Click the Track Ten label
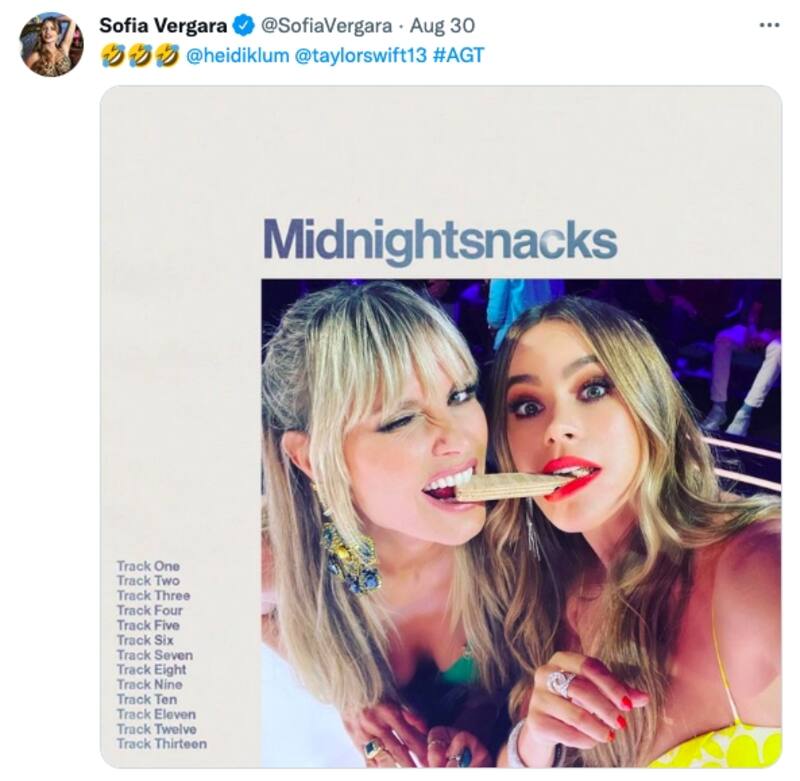The image size is (800, 781). (x=148, y=699)
